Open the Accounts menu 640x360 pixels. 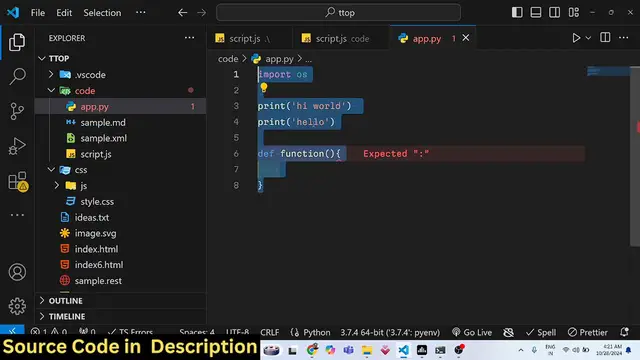pyautogui.click(x=17, y=272)
